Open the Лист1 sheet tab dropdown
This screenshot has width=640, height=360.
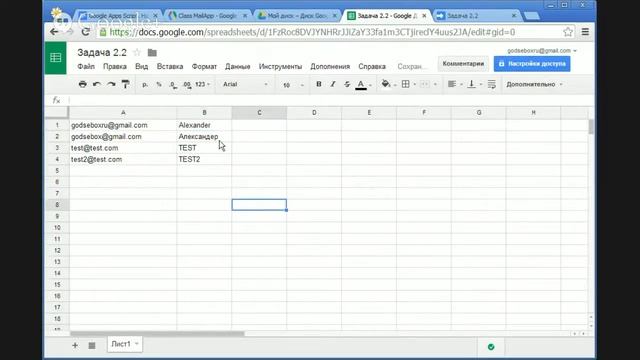137,344
